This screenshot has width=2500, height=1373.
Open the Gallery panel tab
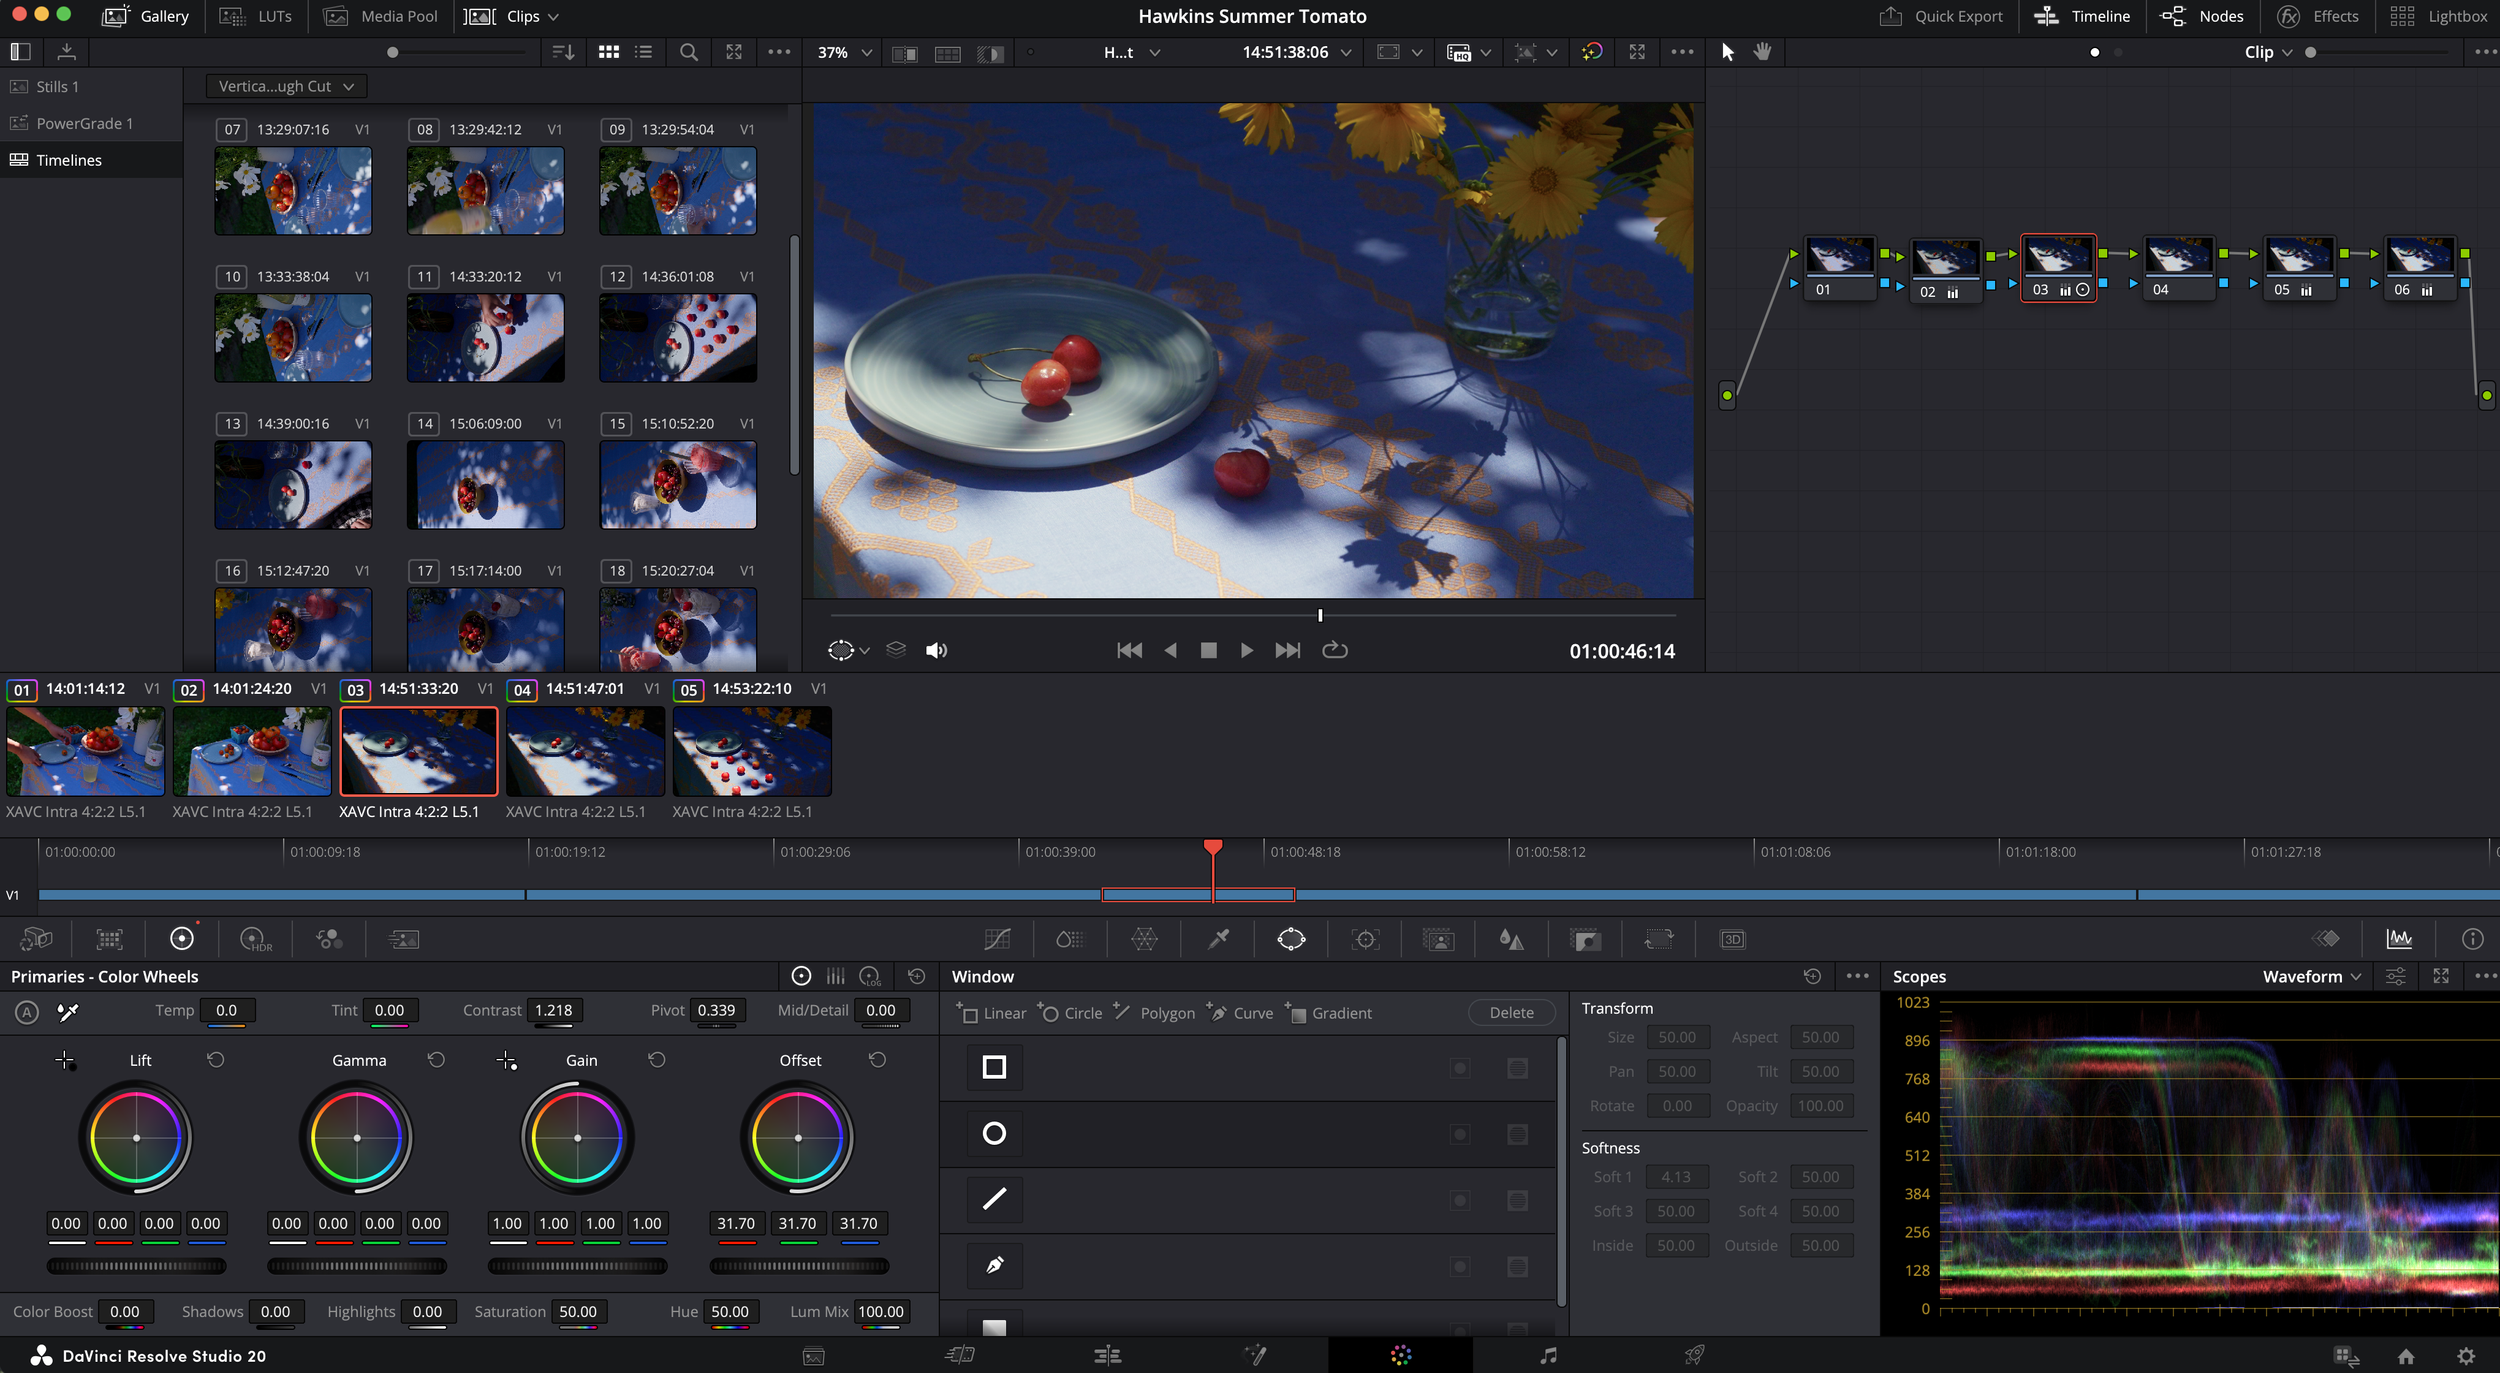[145, 16]
